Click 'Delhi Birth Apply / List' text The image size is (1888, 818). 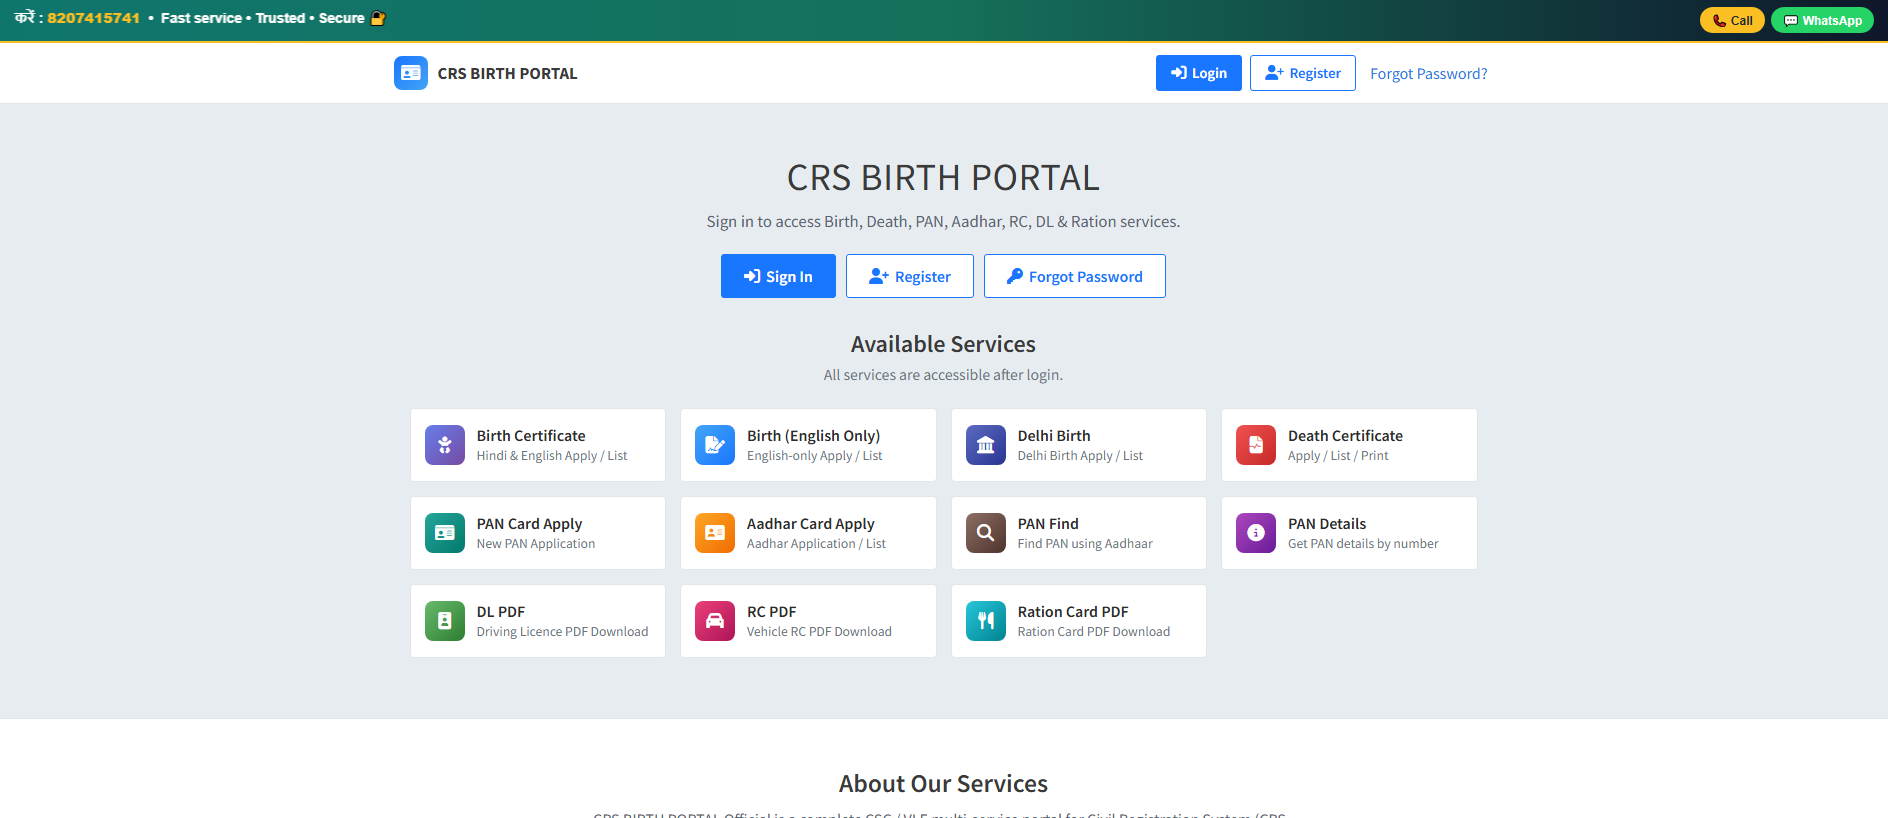pos(1080,456)
